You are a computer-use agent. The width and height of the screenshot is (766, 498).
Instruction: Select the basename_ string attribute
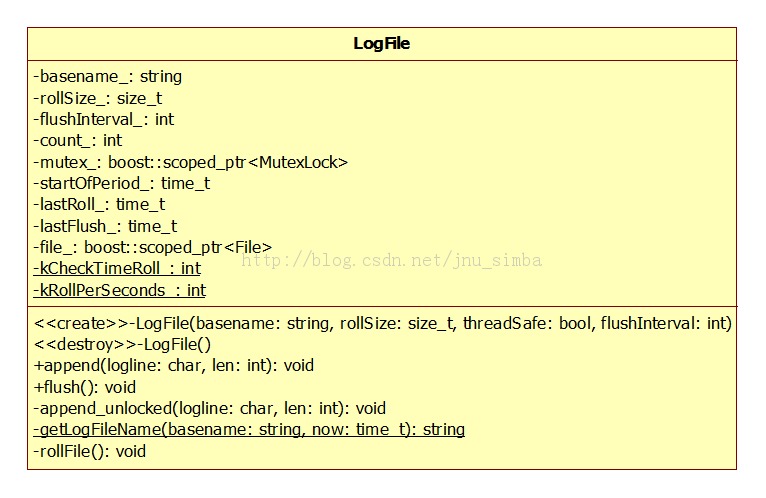point(107,76)
